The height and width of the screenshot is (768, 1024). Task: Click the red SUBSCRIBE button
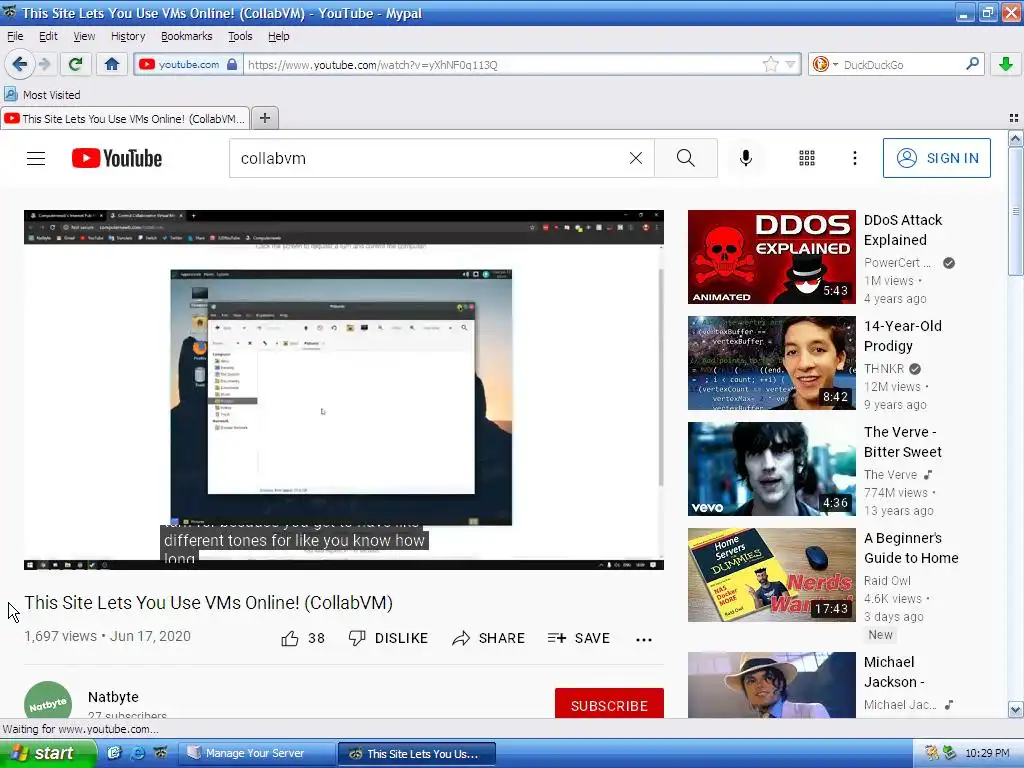point(609,704)
